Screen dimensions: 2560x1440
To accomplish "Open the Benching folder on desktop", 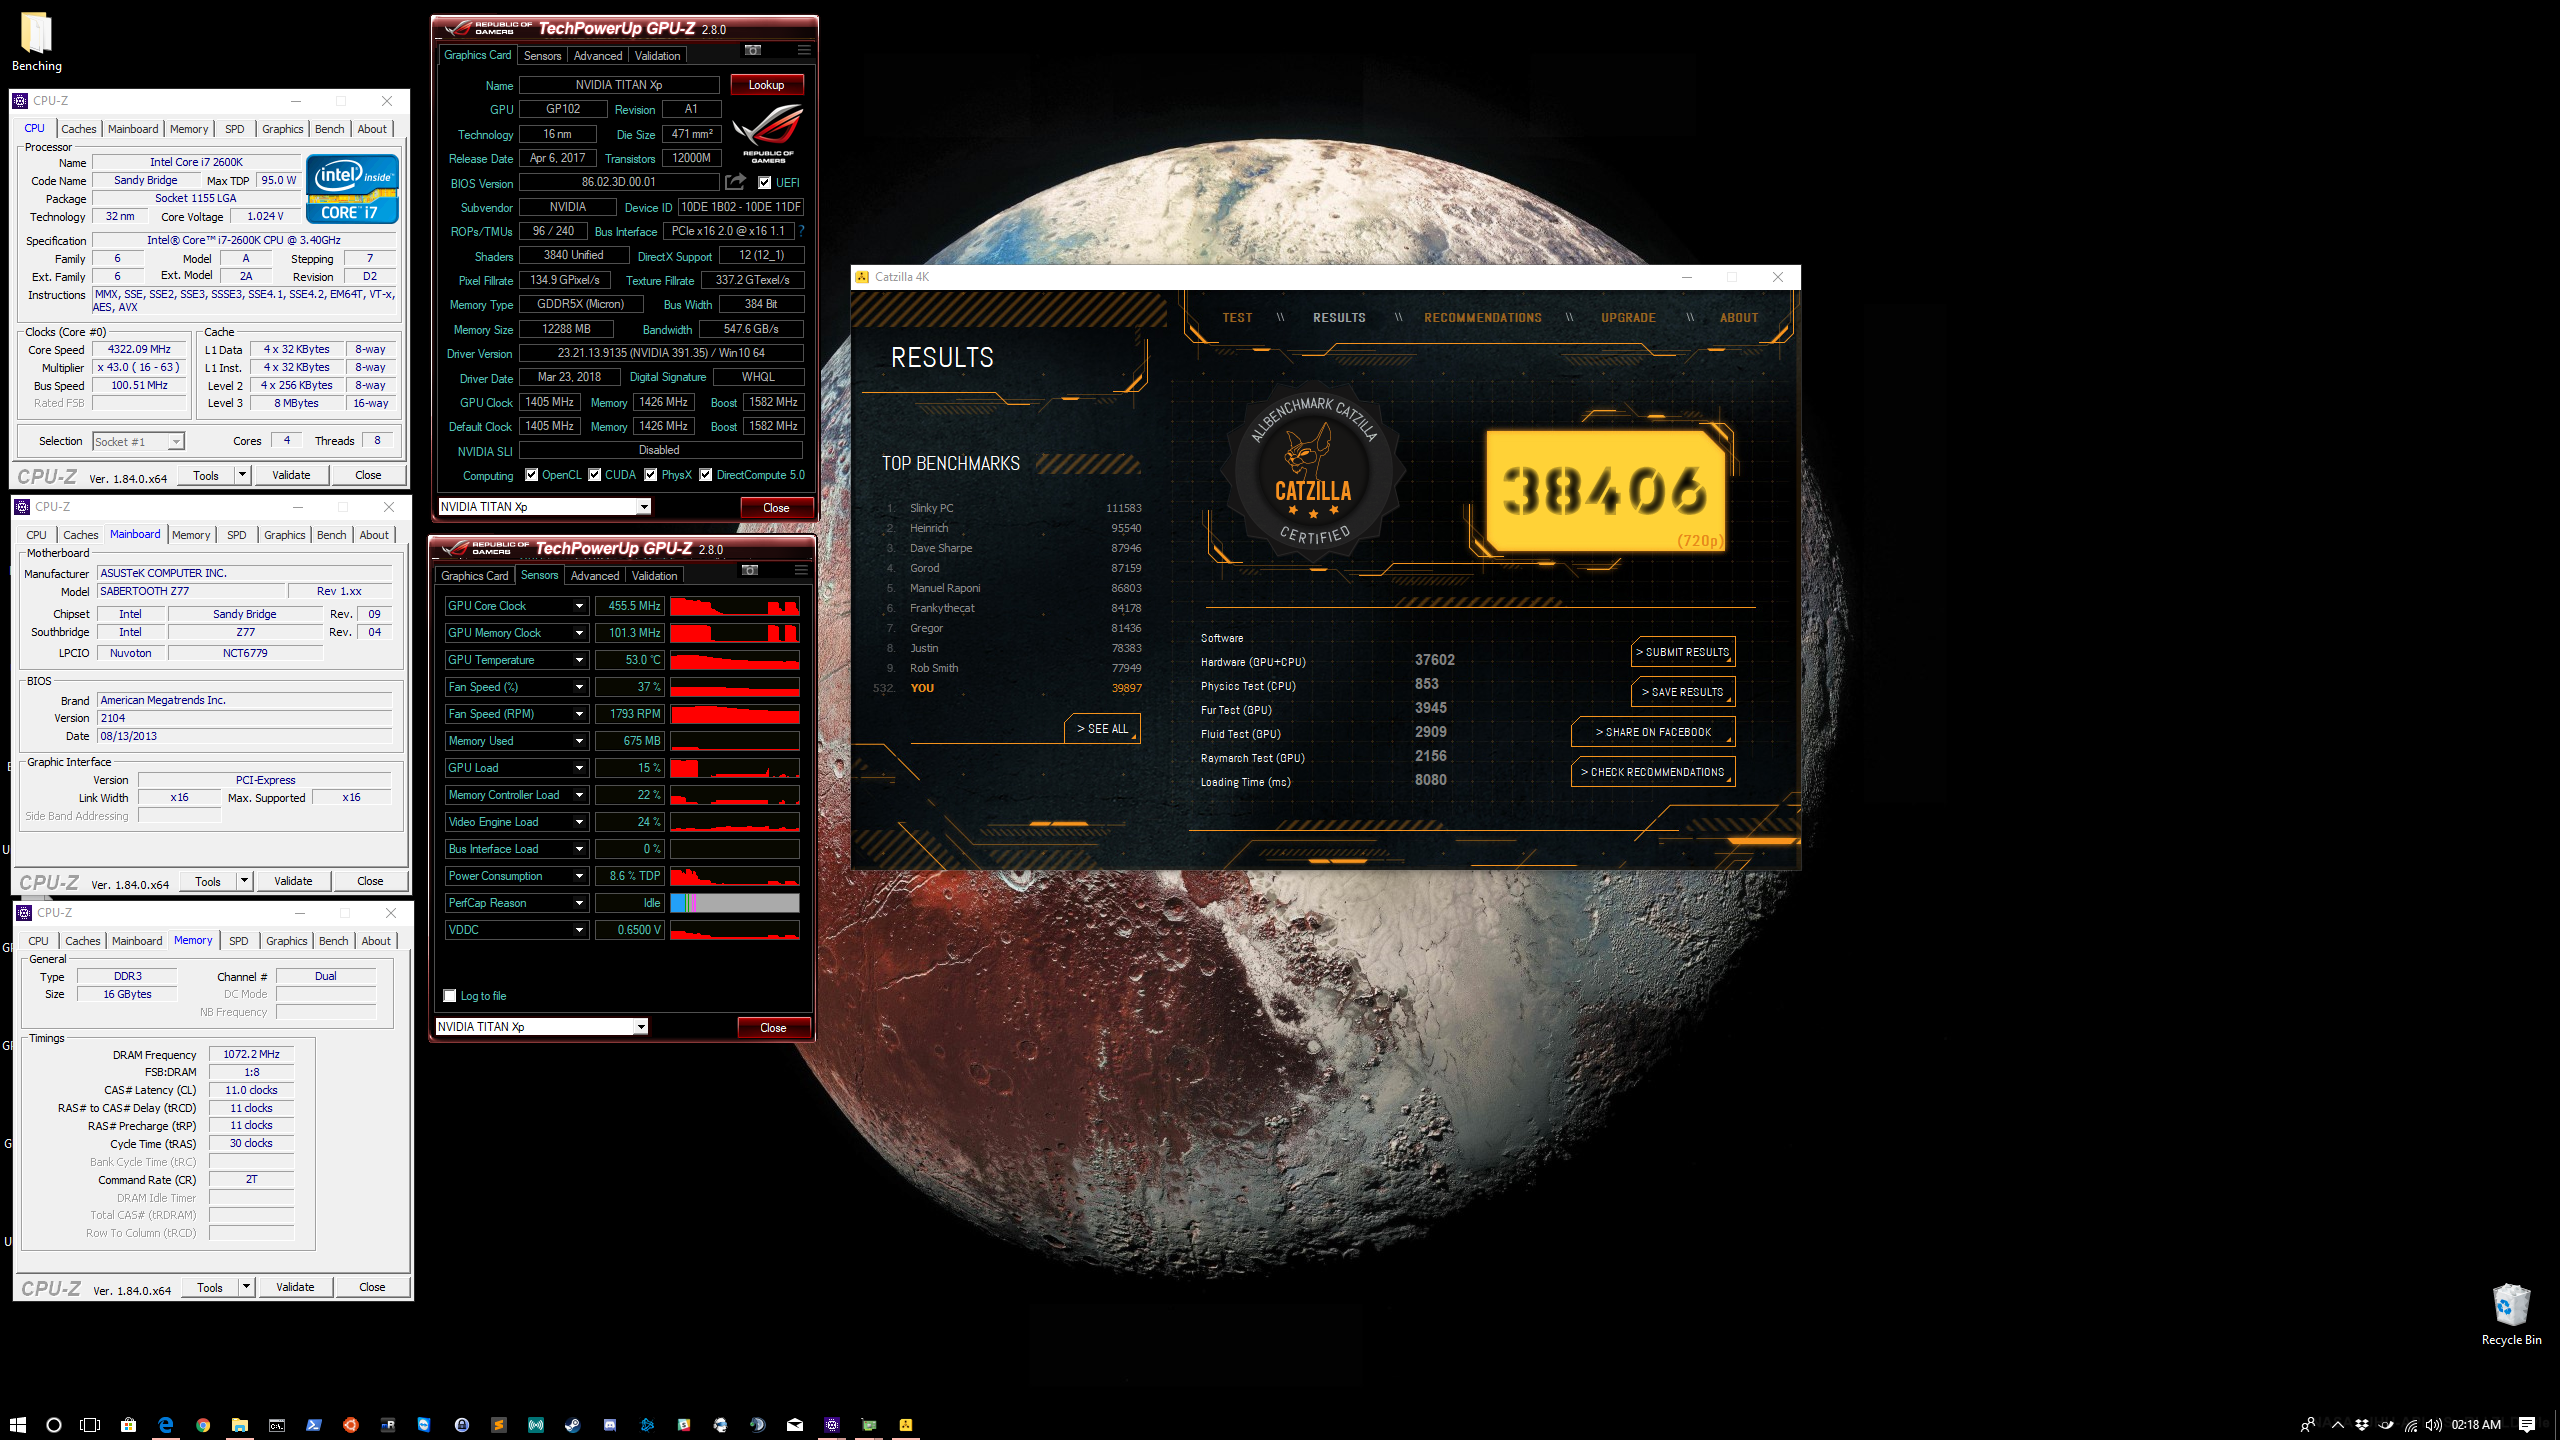I will point(37,42).
